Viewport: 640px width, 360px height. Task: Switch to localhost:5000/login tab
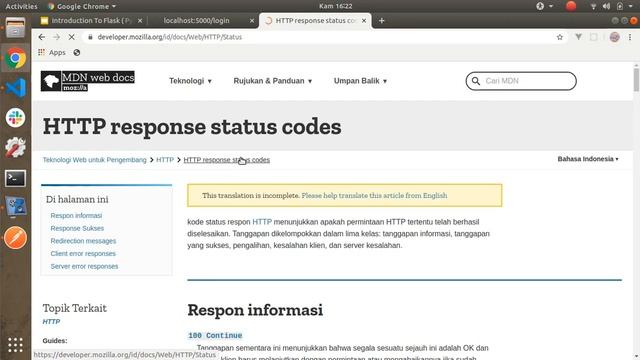point(196,20)
